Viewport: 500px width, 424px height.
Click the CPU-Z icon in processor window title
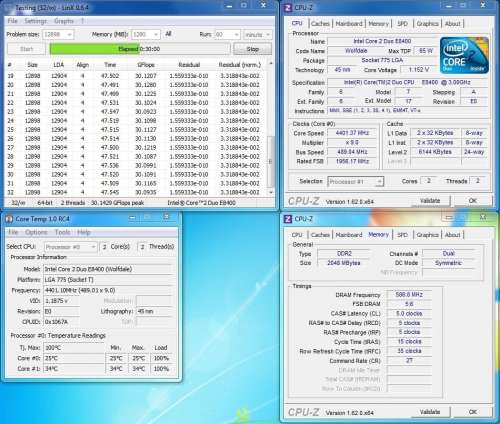pyautogui.click(x=288, y=7)
